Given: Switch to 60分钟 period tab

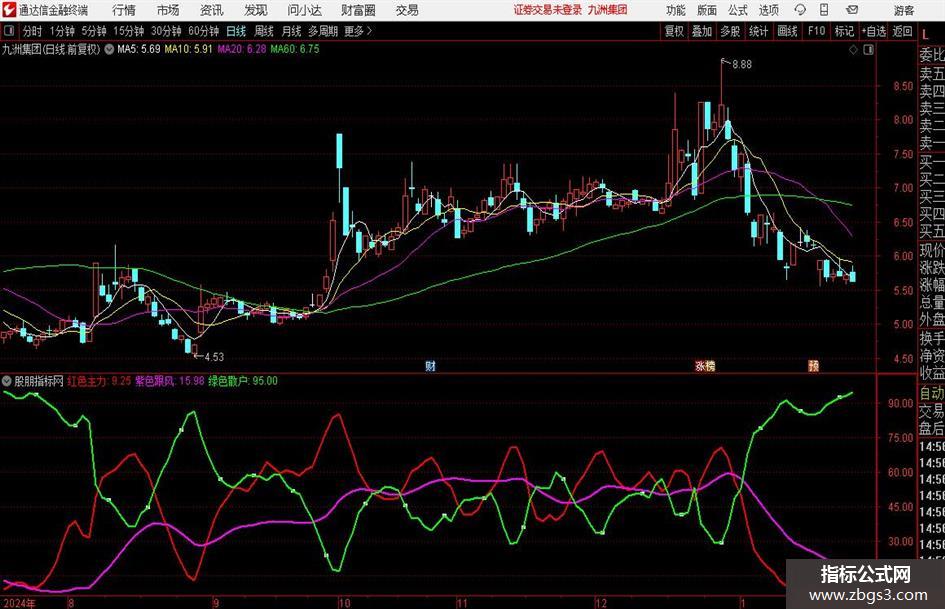Looking at the screenshot, I should coord(204,31).
